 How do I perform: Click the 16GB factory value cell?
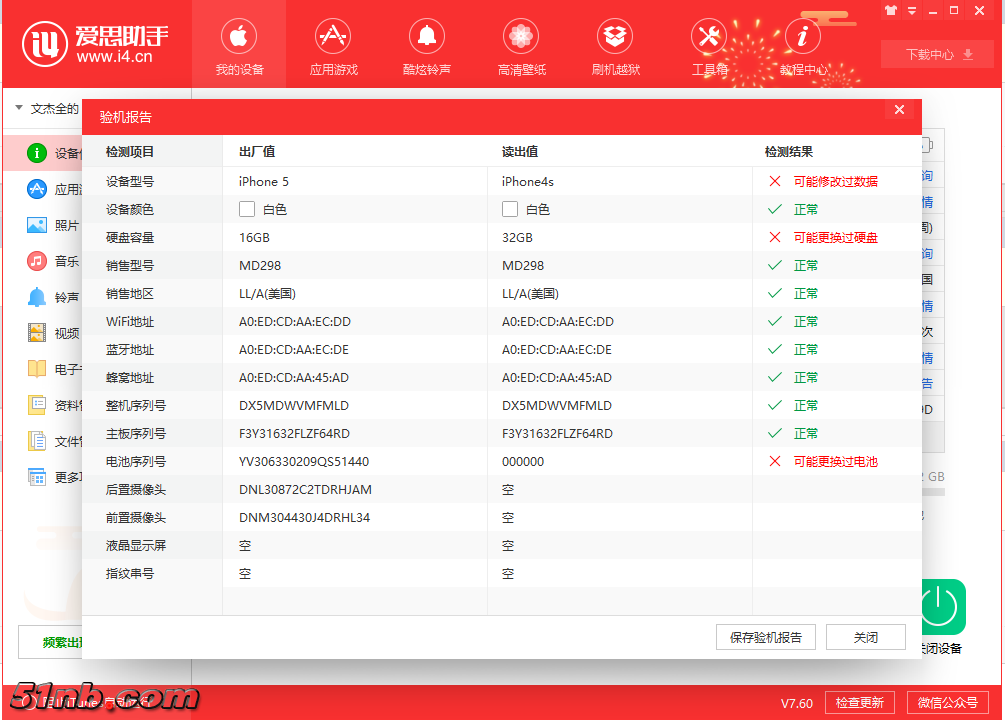[x=254, y=237]
